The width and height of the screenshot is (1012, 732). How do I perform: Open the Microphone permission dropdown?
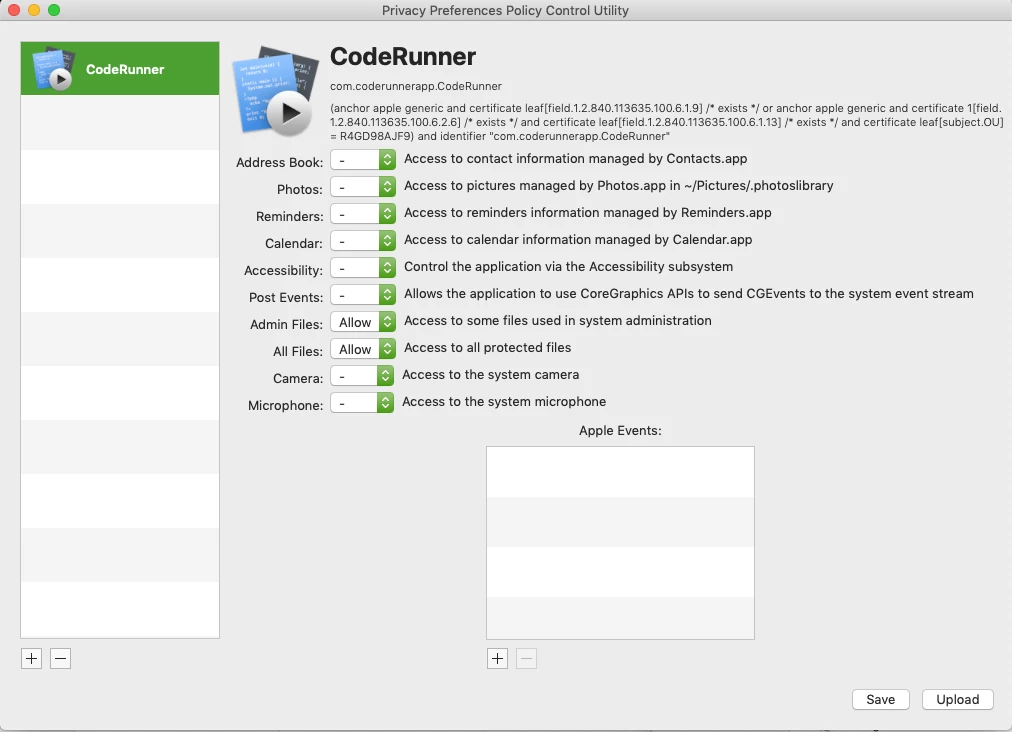tap(362, 403)
